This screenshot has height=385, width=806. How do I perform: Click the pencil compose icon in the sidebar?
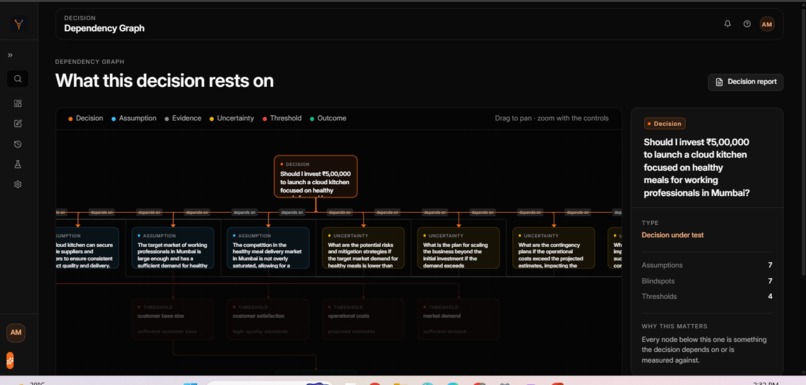click(17, 123)
